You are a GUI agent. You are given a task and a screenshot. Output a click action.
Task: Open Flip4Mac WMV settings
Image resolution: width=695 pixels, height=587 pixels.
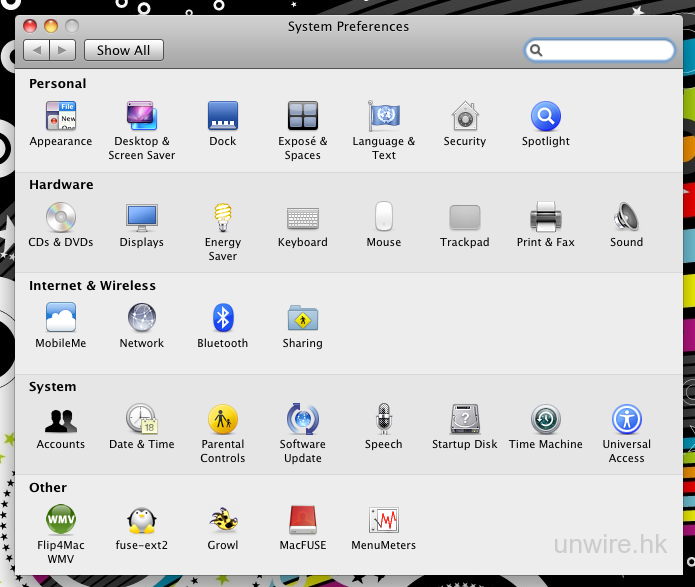60,520
